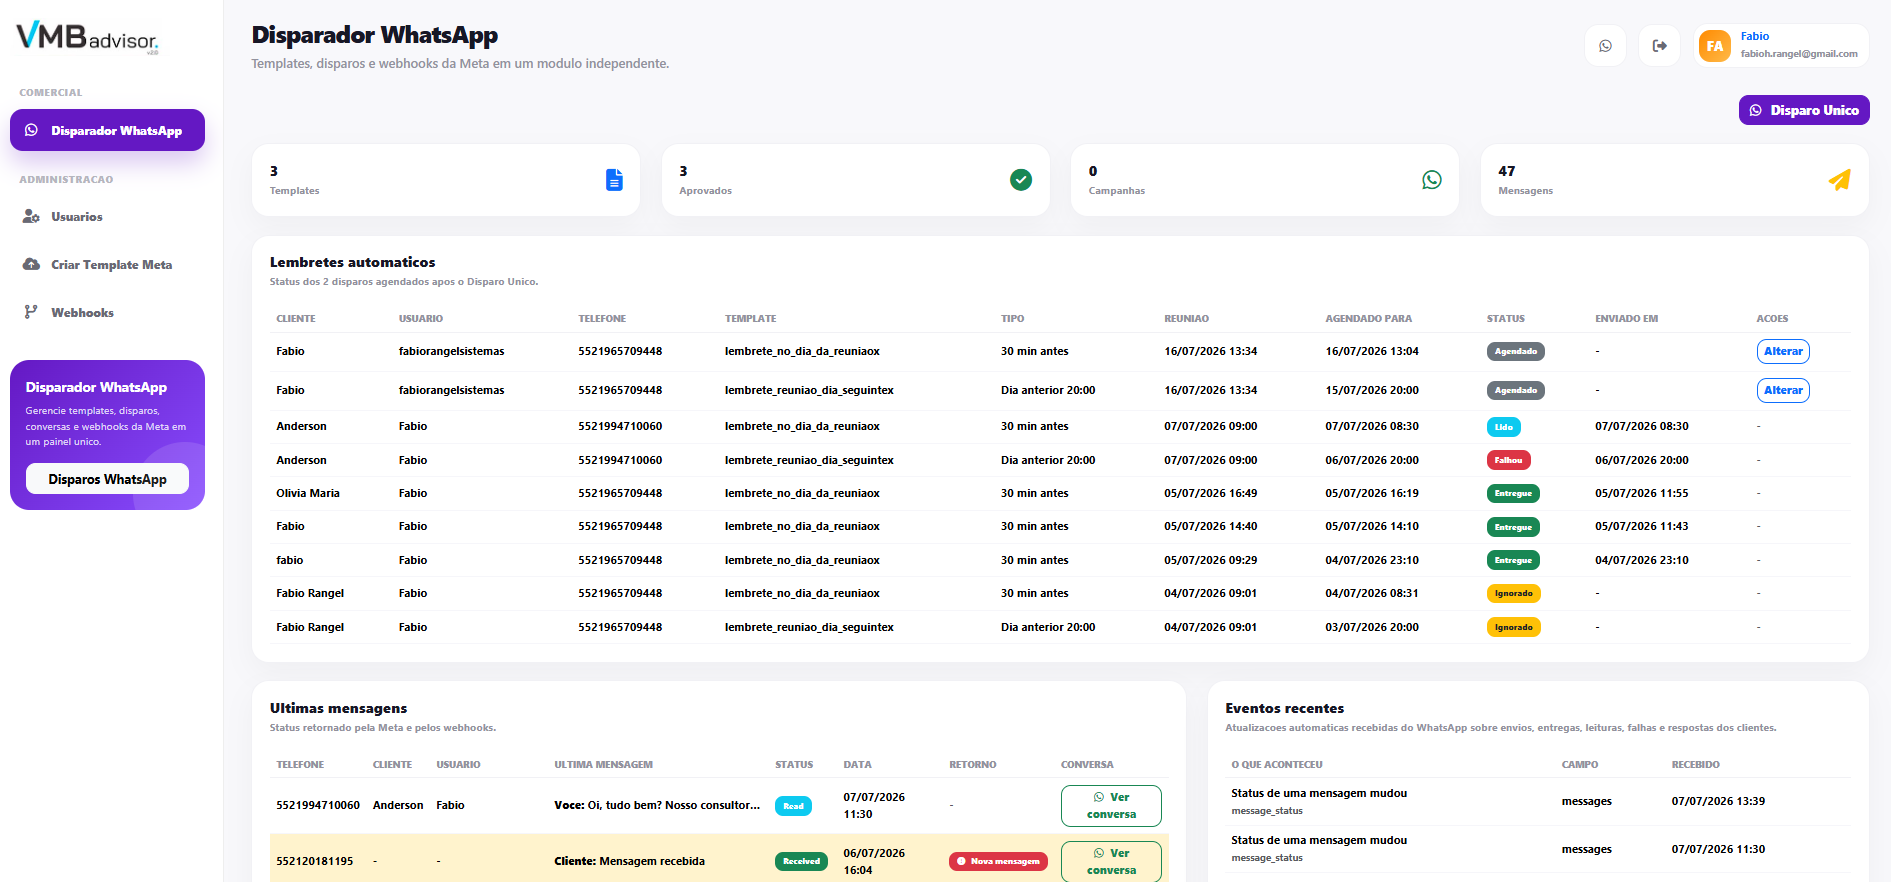Click the Campanhas summary card
This screenshot has width=1891, height=882.
tap(1265, 180)
